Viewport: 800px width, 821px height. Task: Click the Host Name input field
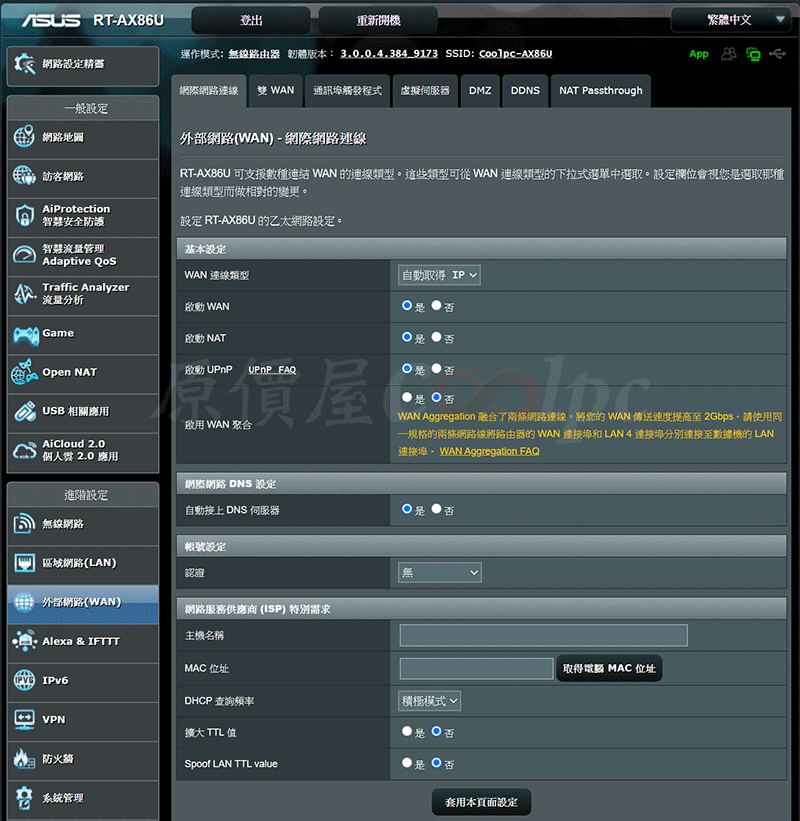point(543,635)
